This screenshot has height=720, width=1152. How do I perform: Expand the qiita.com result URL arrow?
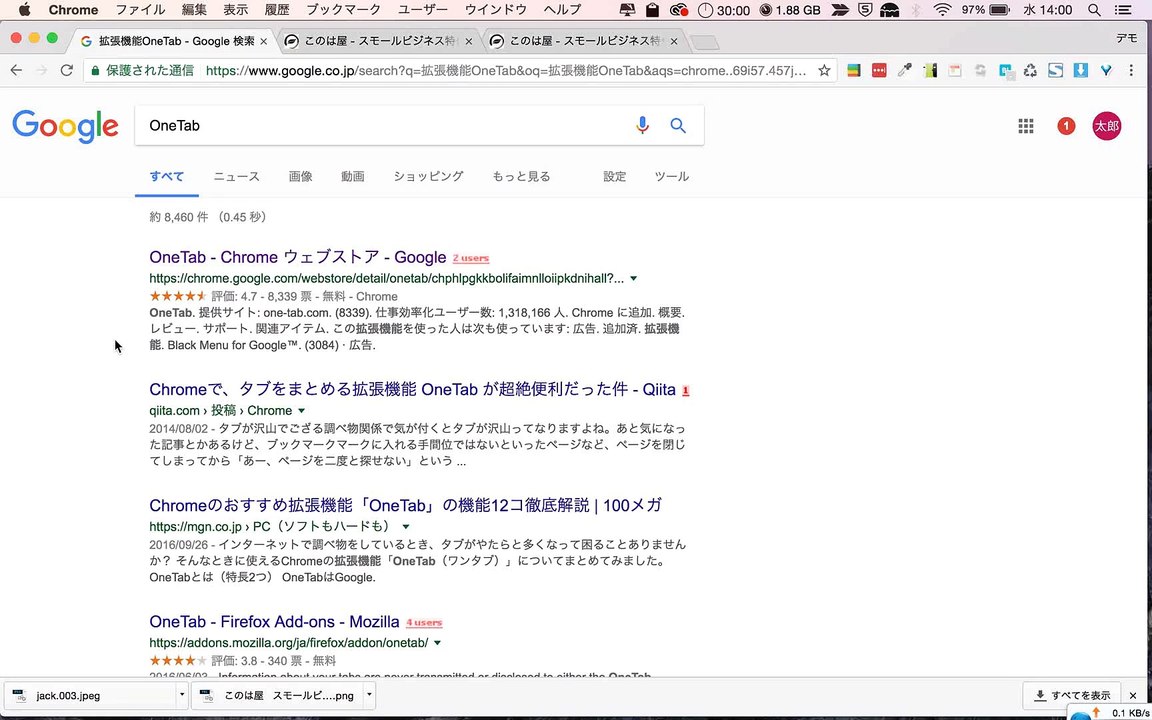coord(301,411)
